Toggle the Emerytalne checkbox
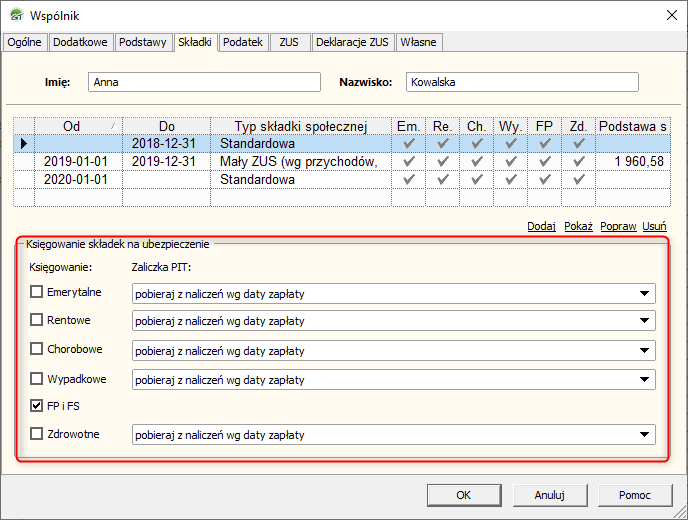This screenshot has height=520, width=688. (x=37, y=292)
